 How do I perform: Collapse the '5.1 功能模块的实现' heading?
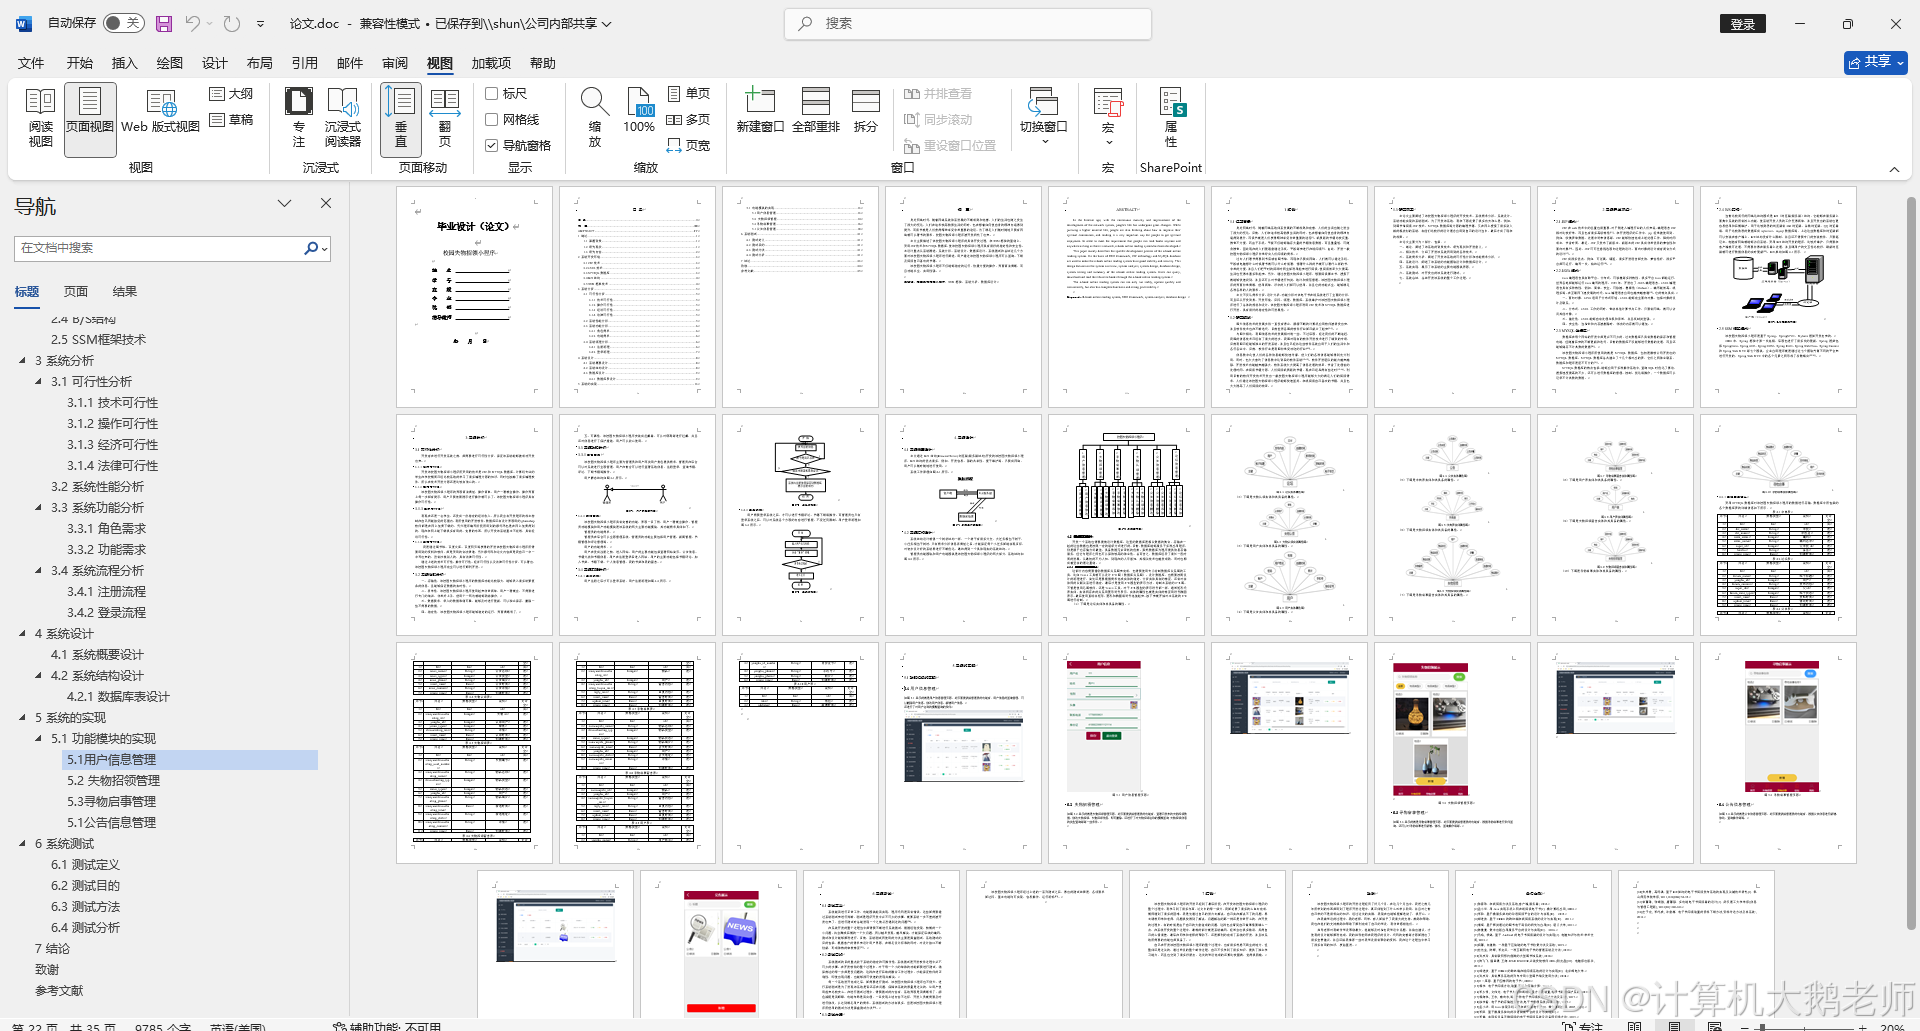[x=38, y=738]
